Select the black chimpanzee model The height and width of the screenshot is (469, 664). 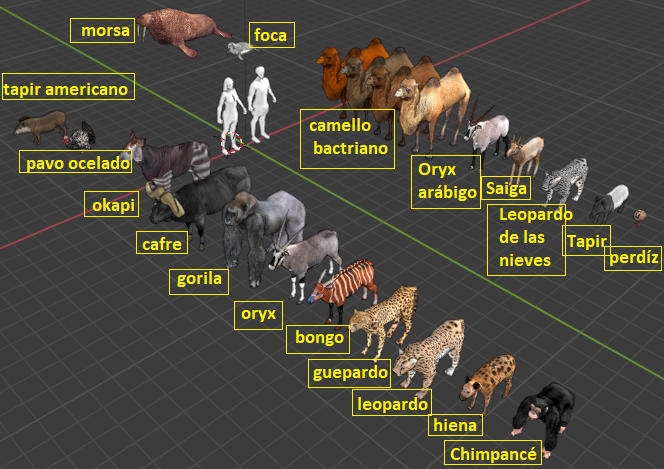coord(543,418)
